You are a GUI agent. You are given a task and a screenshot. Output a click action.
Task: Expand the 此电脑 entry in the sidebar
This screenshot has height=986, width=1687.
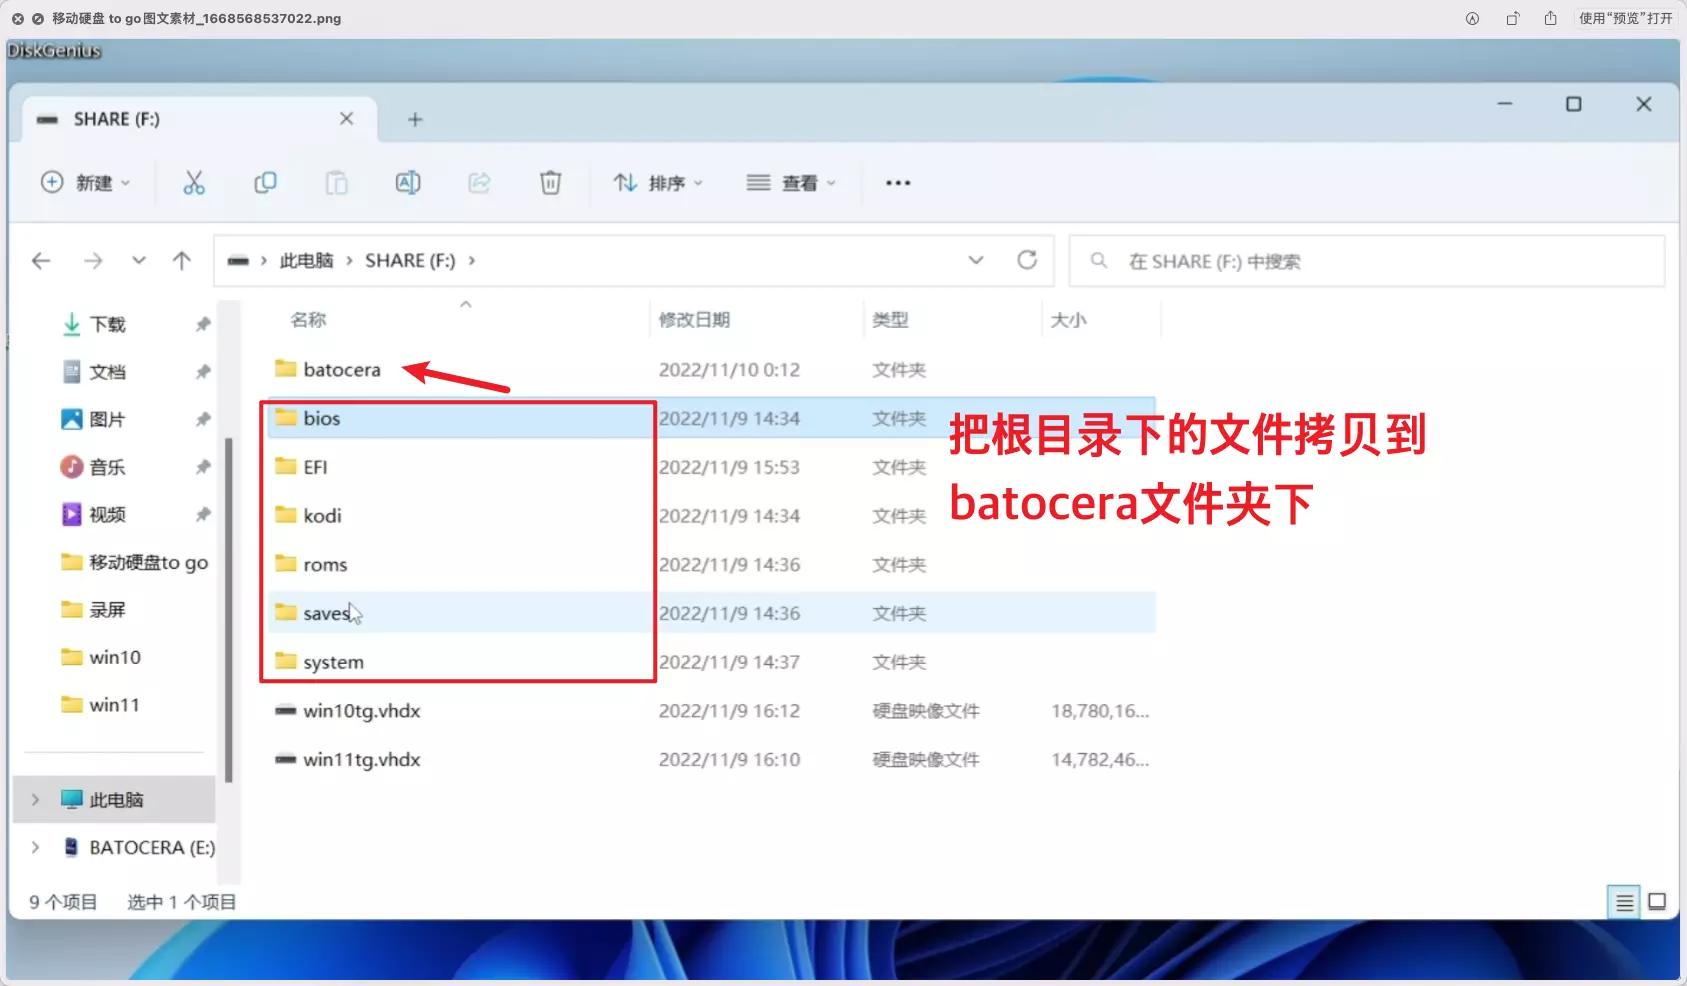(x=34, y=799)
